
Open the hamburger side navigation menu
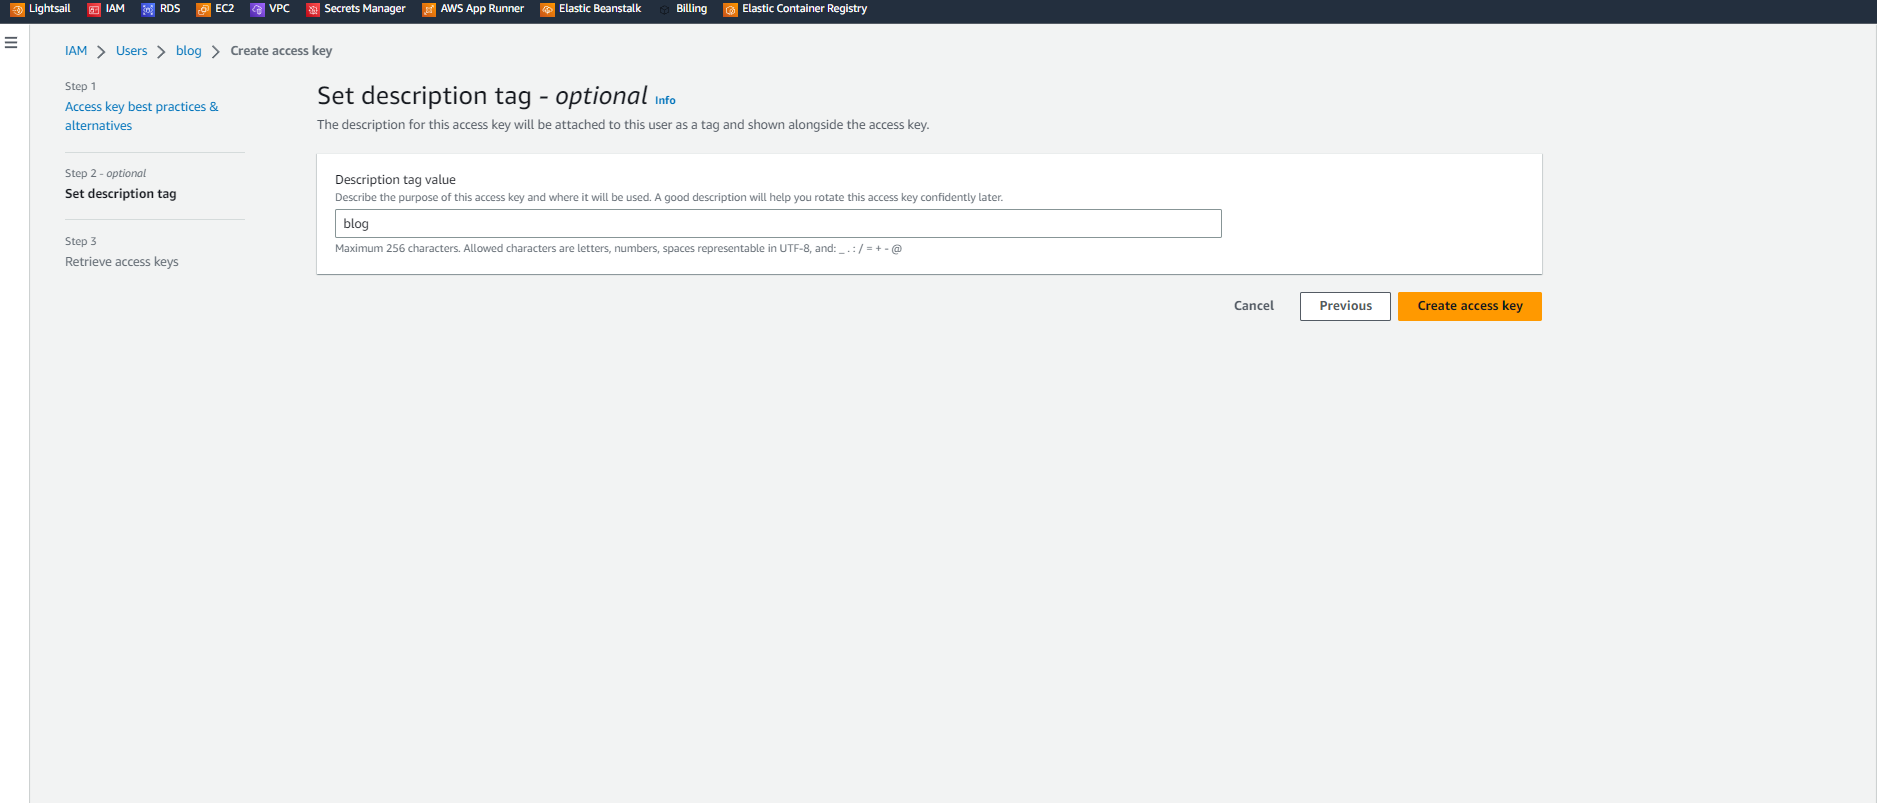click(11, 42)
